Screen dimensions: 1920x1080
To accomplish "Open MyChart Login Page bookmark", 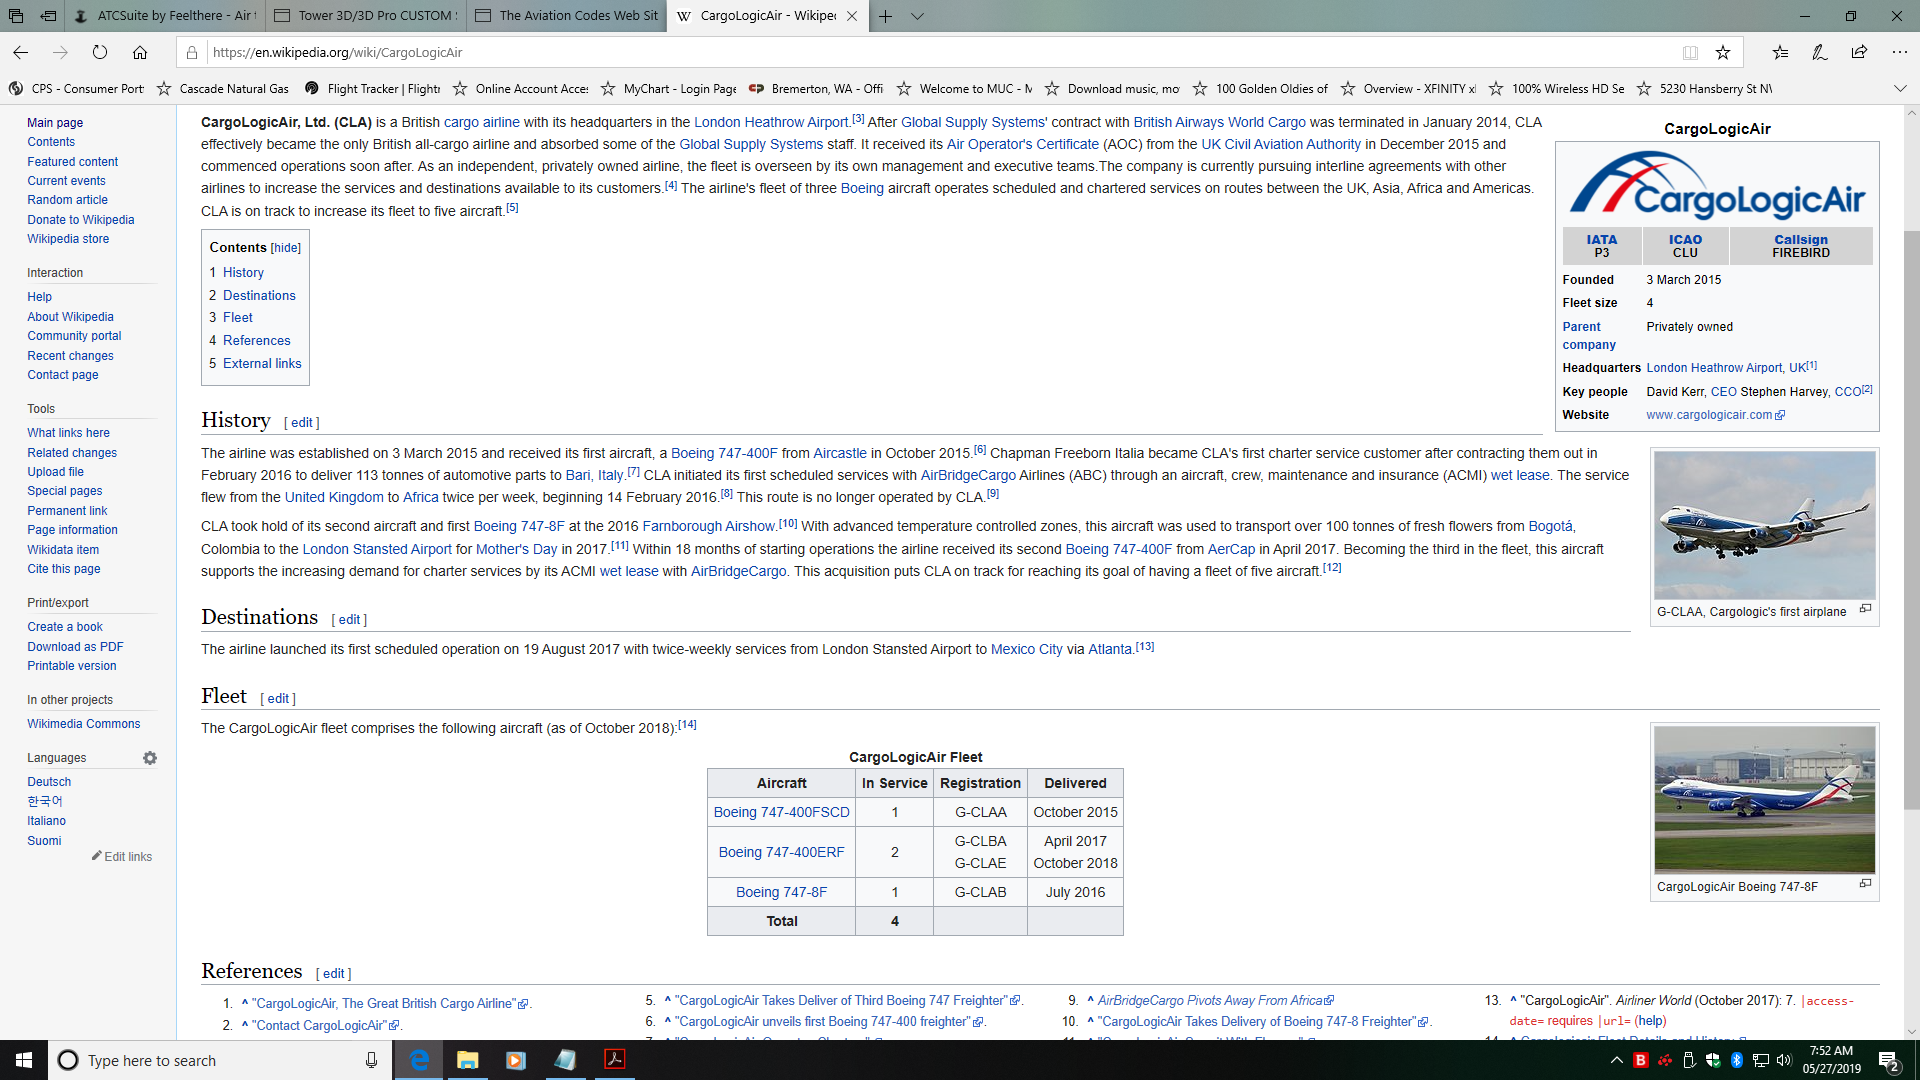I will (668, 89).
